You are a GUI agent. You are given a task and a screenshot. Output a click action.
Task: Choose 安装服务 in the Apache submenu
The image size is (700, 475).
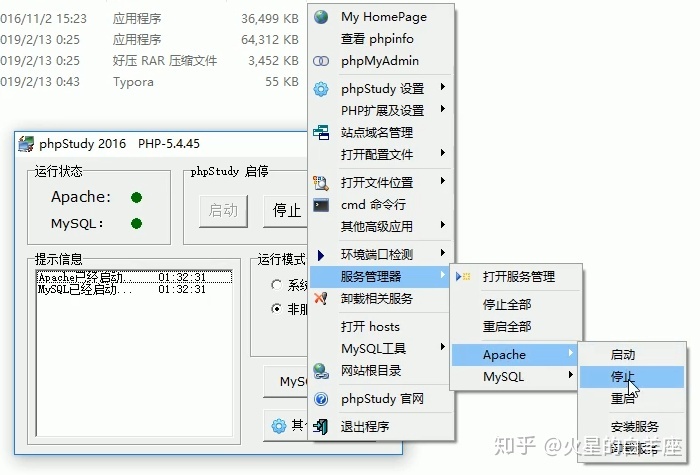tap(632, 427)
